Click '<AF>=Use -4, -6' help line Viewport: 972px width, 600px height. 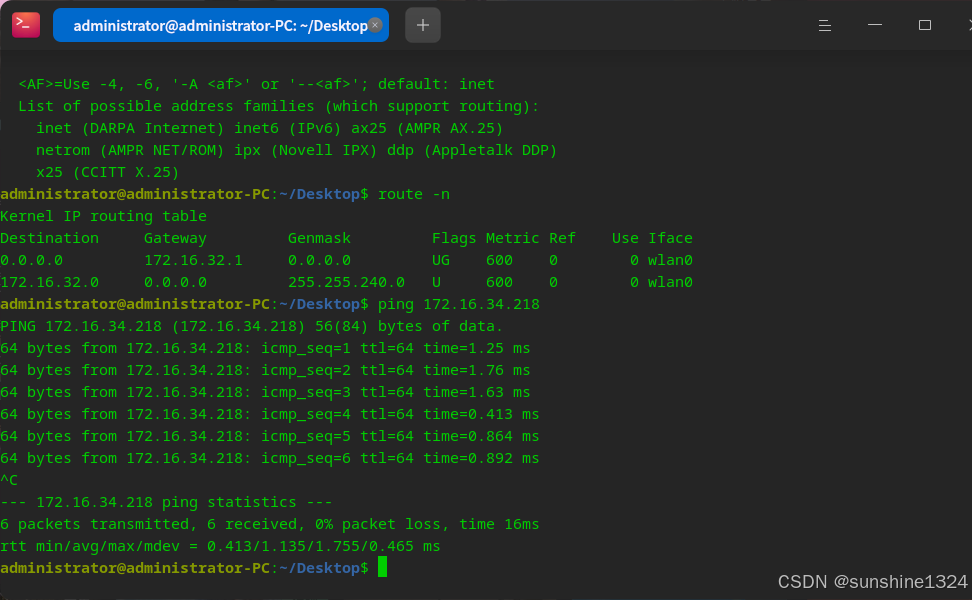(257, 84)
